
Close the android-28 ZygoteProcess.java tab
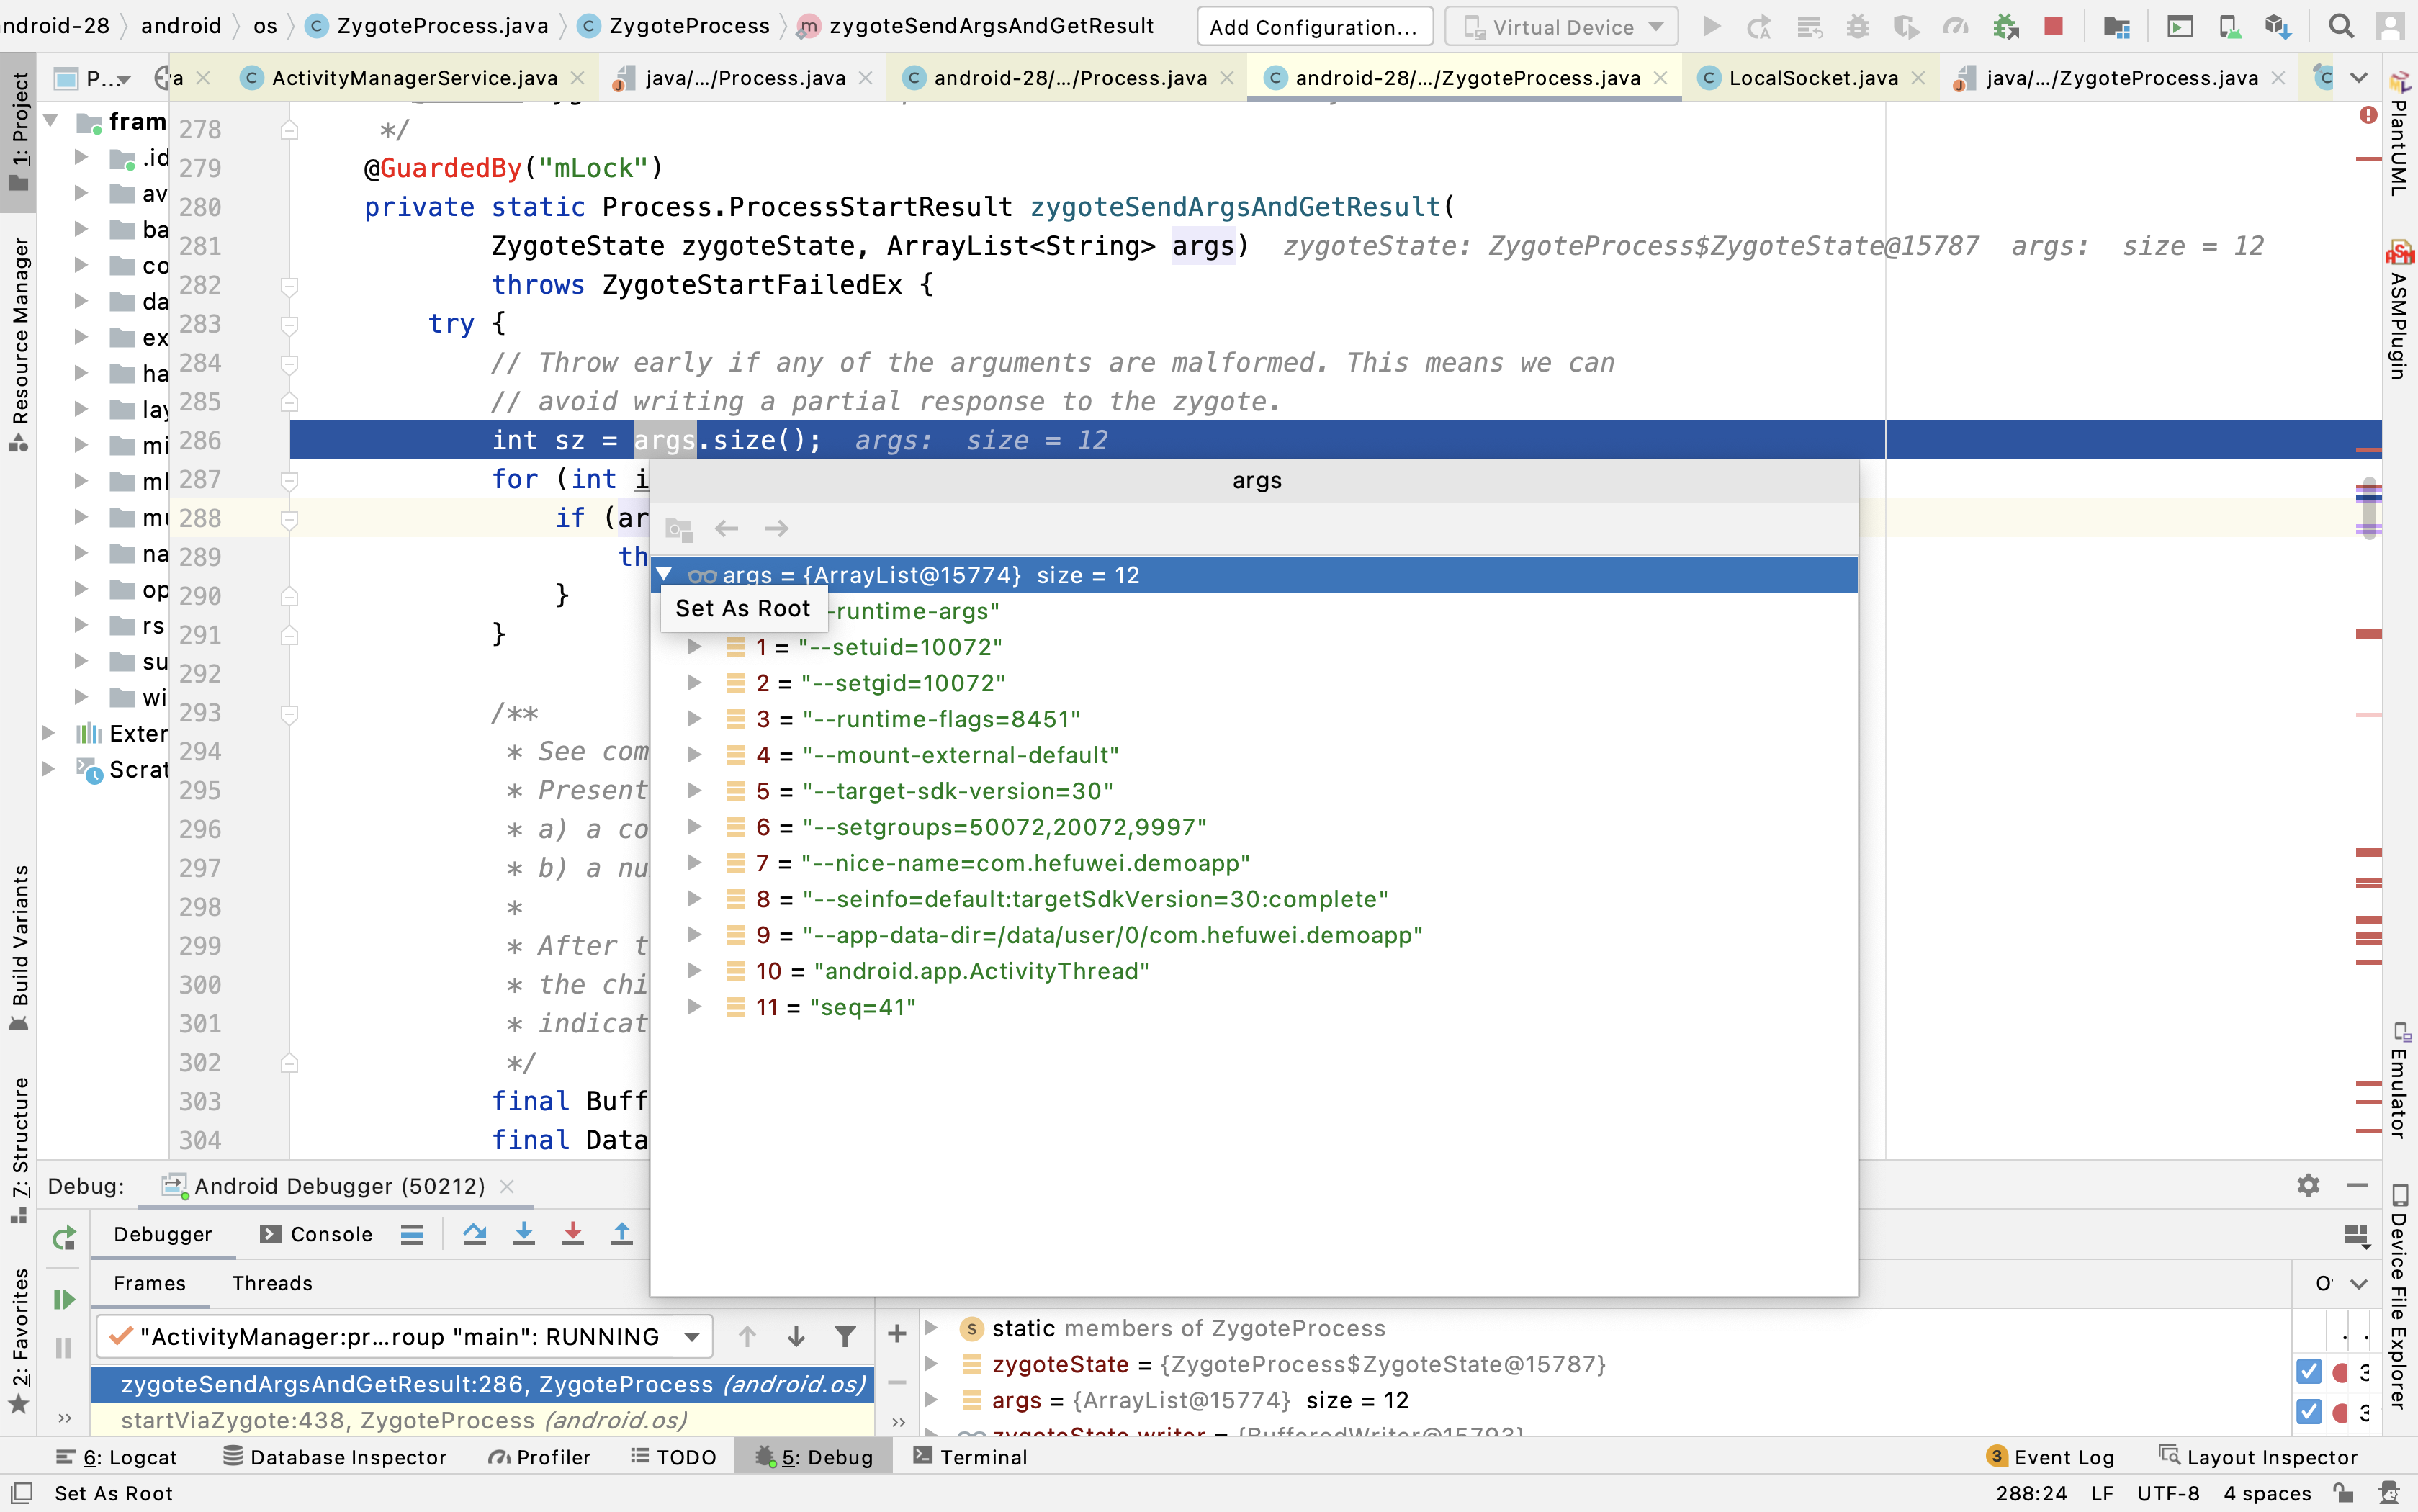(x=1660, y=78)
